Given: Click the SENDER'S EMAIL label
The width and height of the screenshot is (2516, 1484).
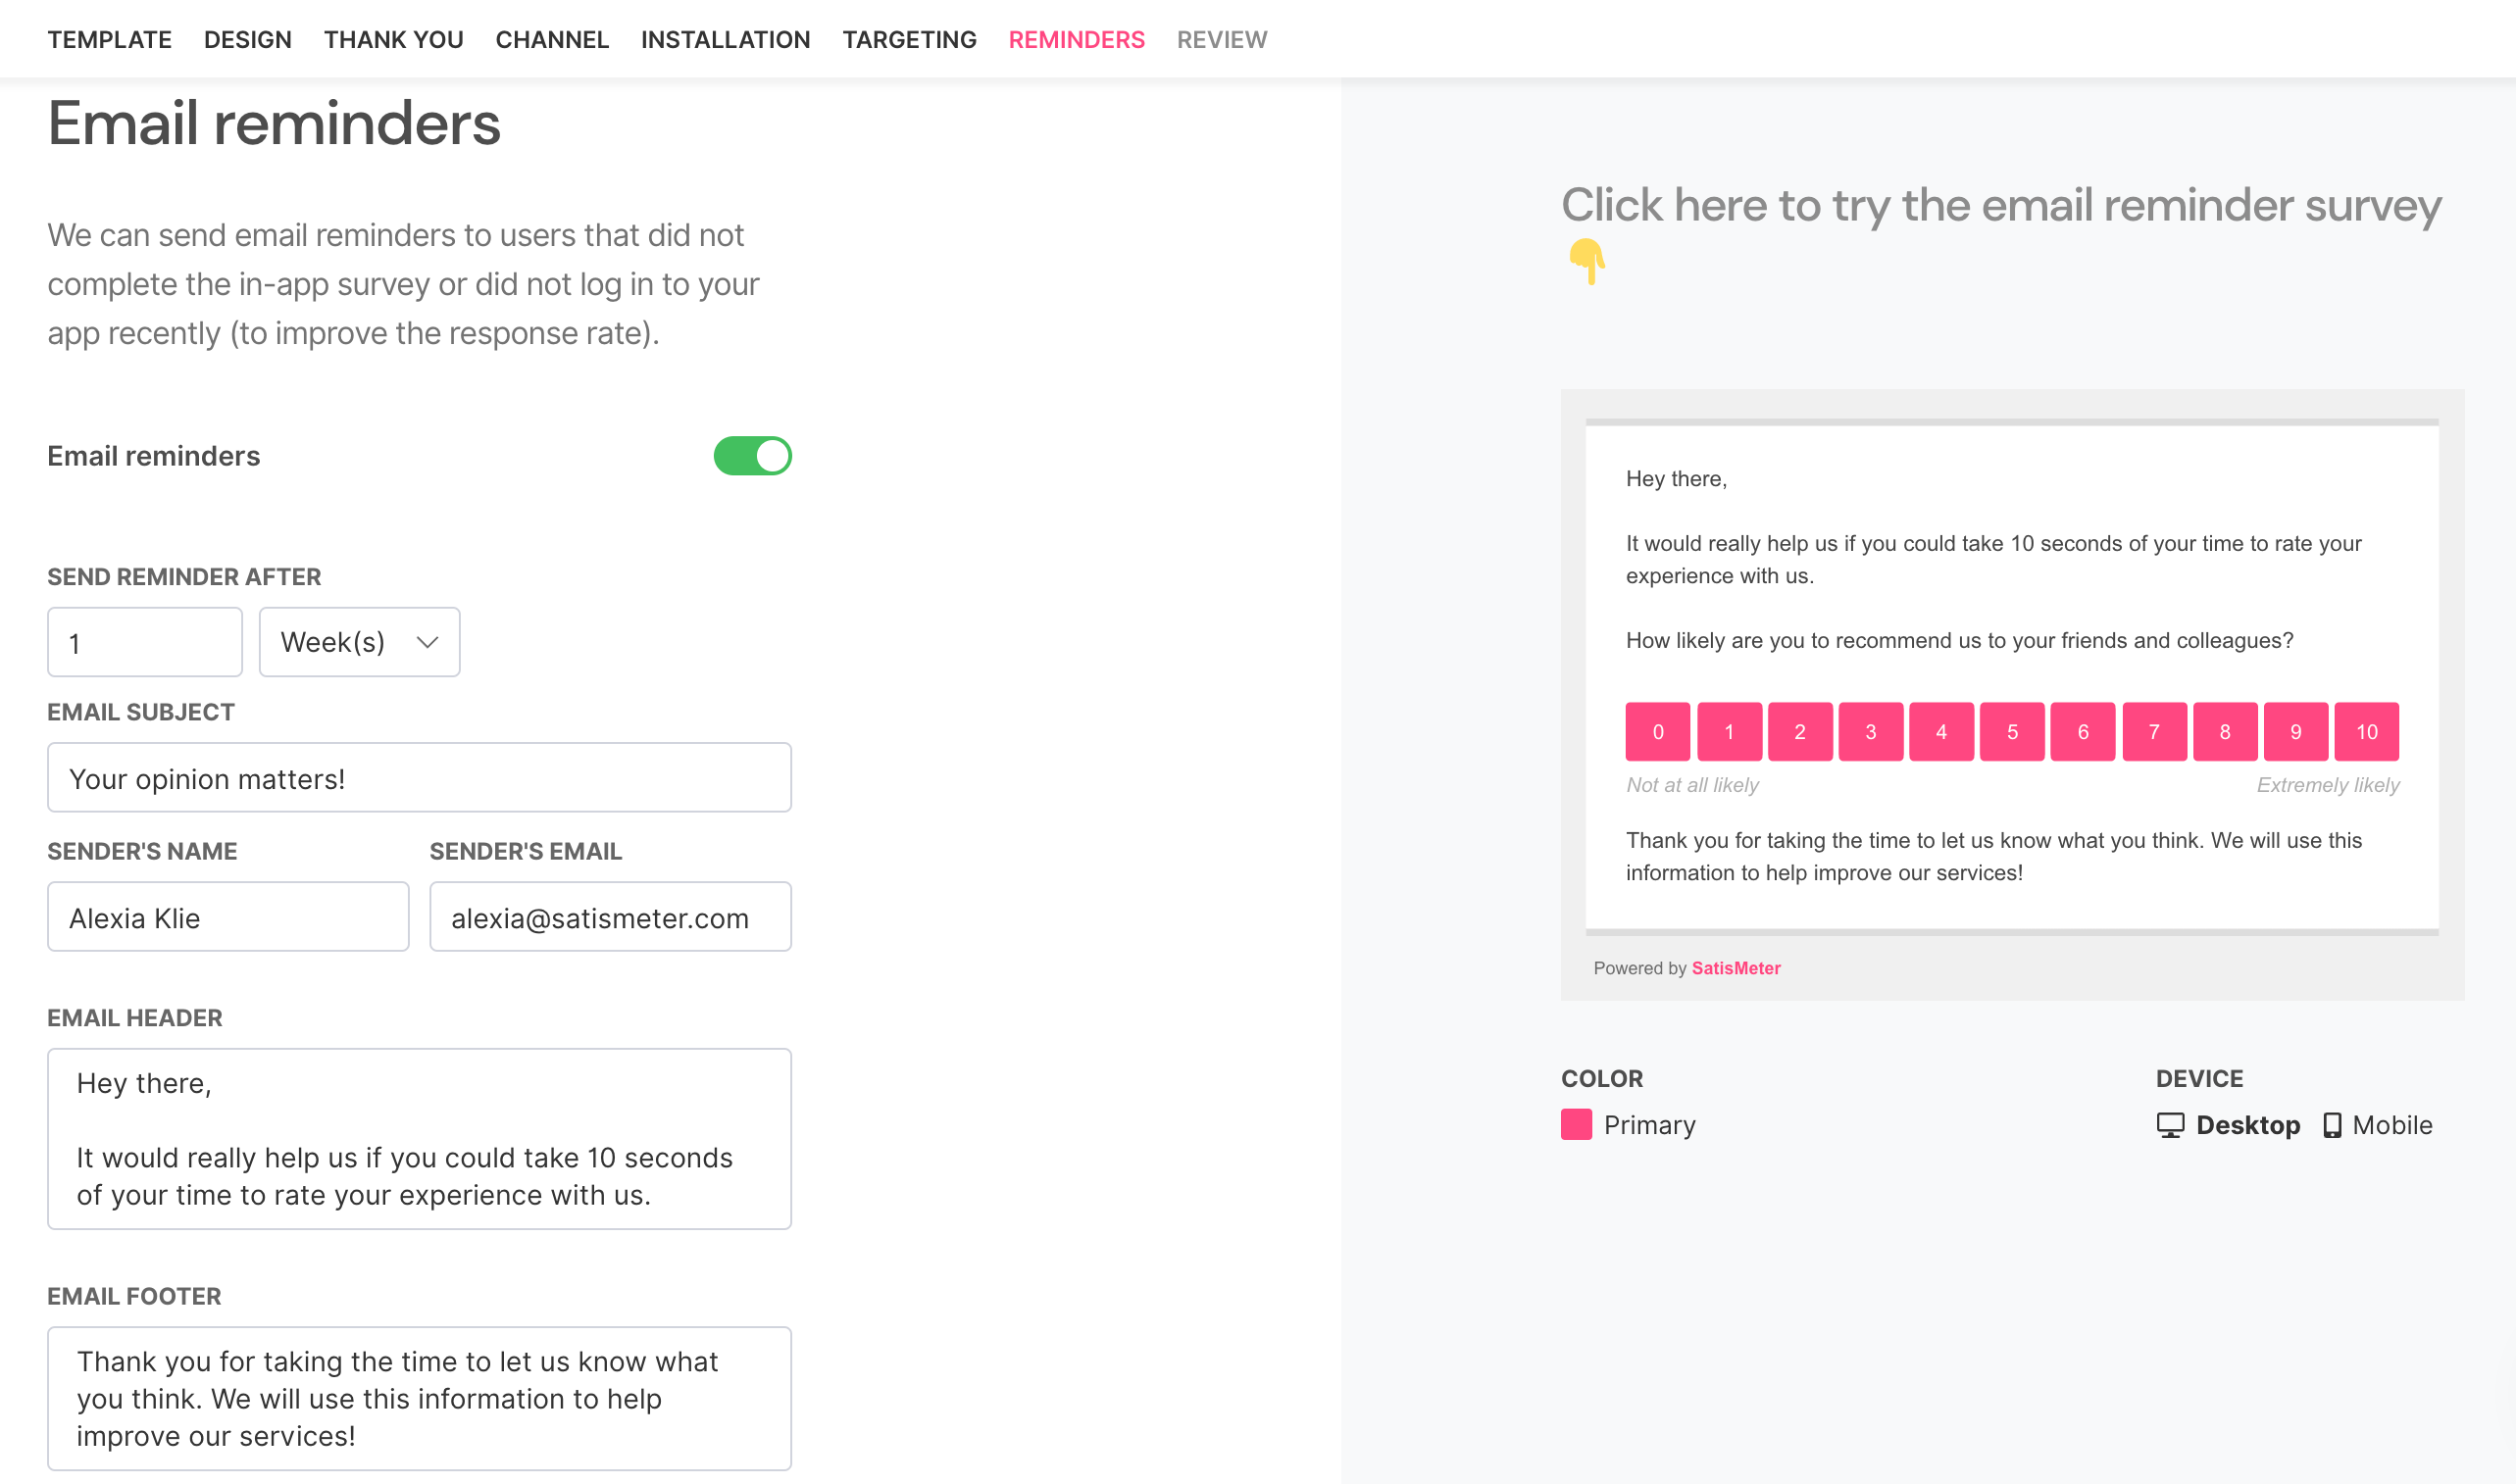Looking at the screenshot, I should tap(526, 851).
